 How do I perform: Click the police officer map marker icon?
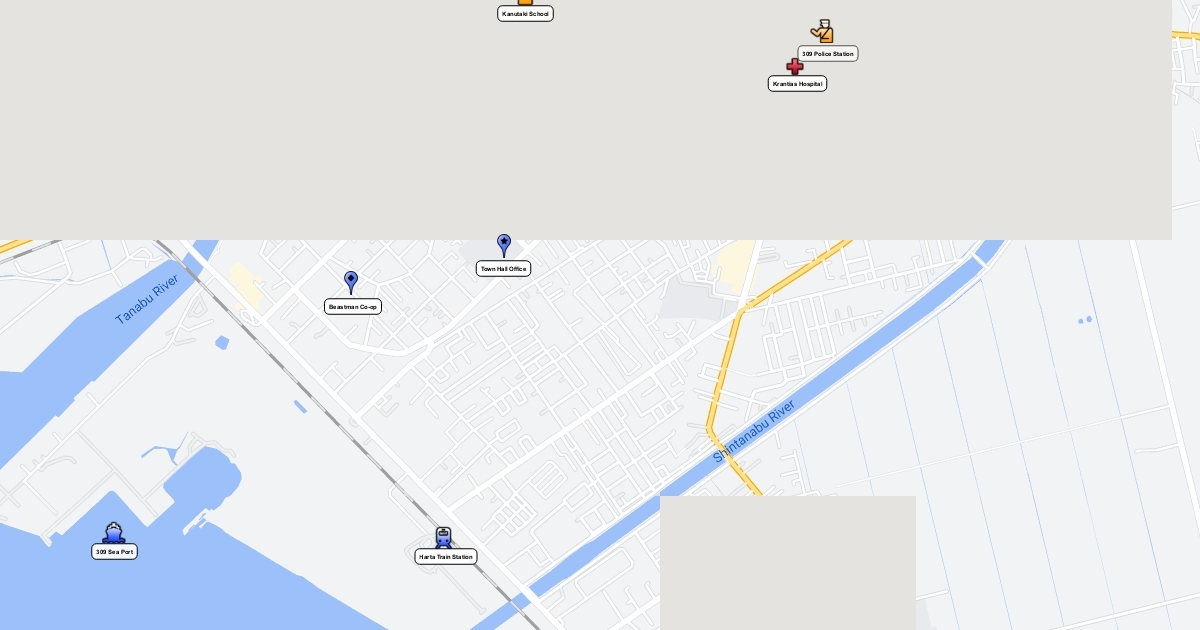[822, 31]
